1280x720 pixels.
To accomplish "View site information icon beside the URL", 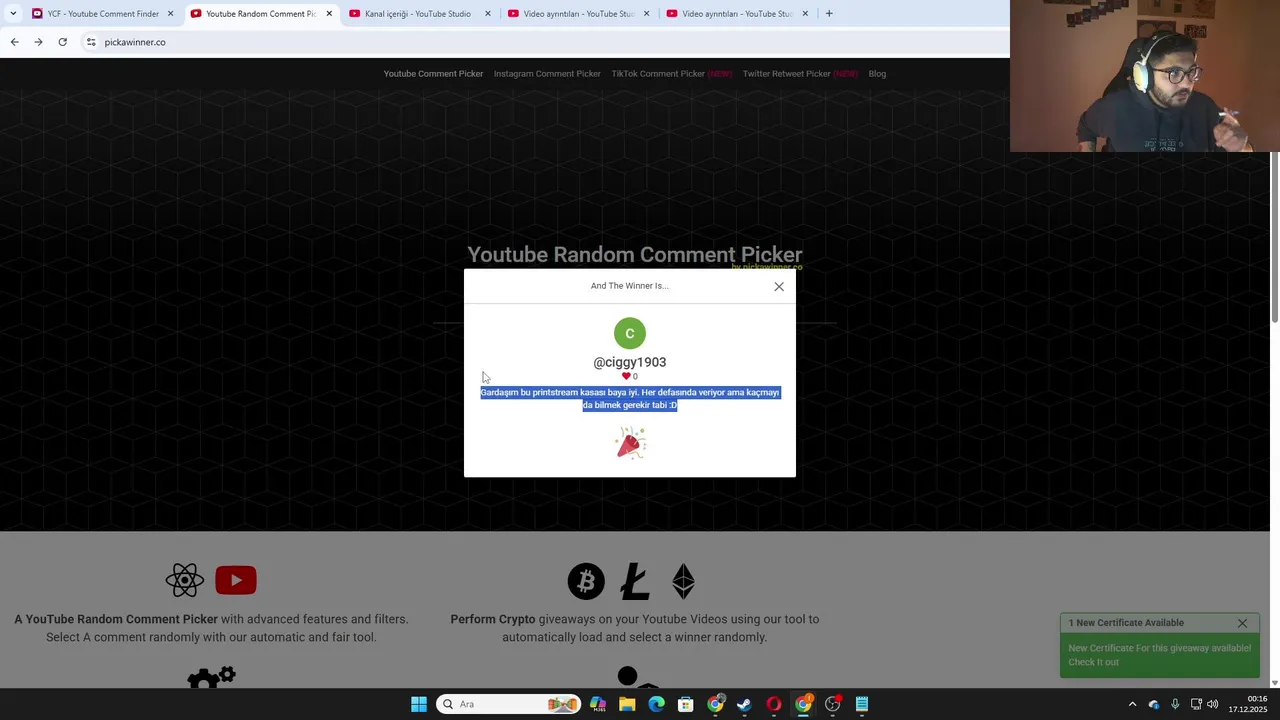I will tap(91, 42).
